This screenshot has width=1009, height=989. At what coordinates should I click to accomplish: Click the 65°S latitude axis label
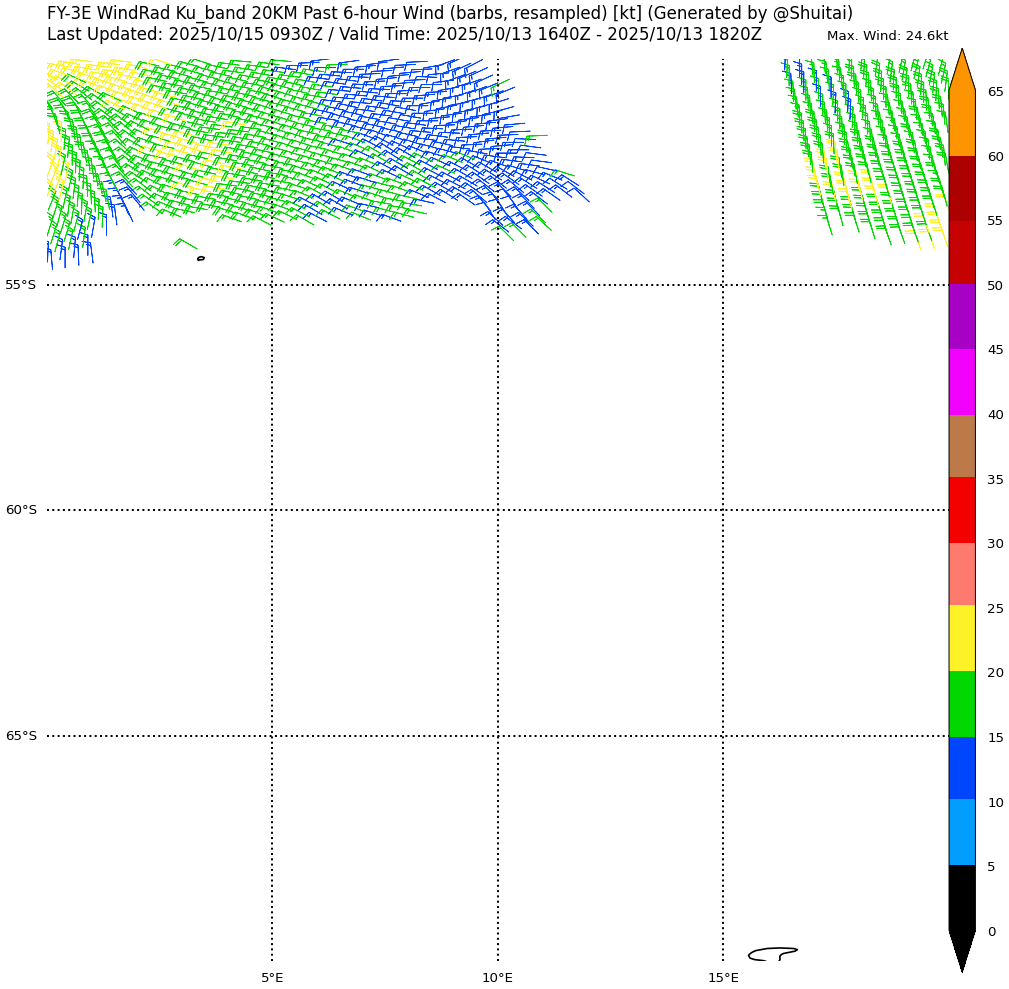coord(21,736)
